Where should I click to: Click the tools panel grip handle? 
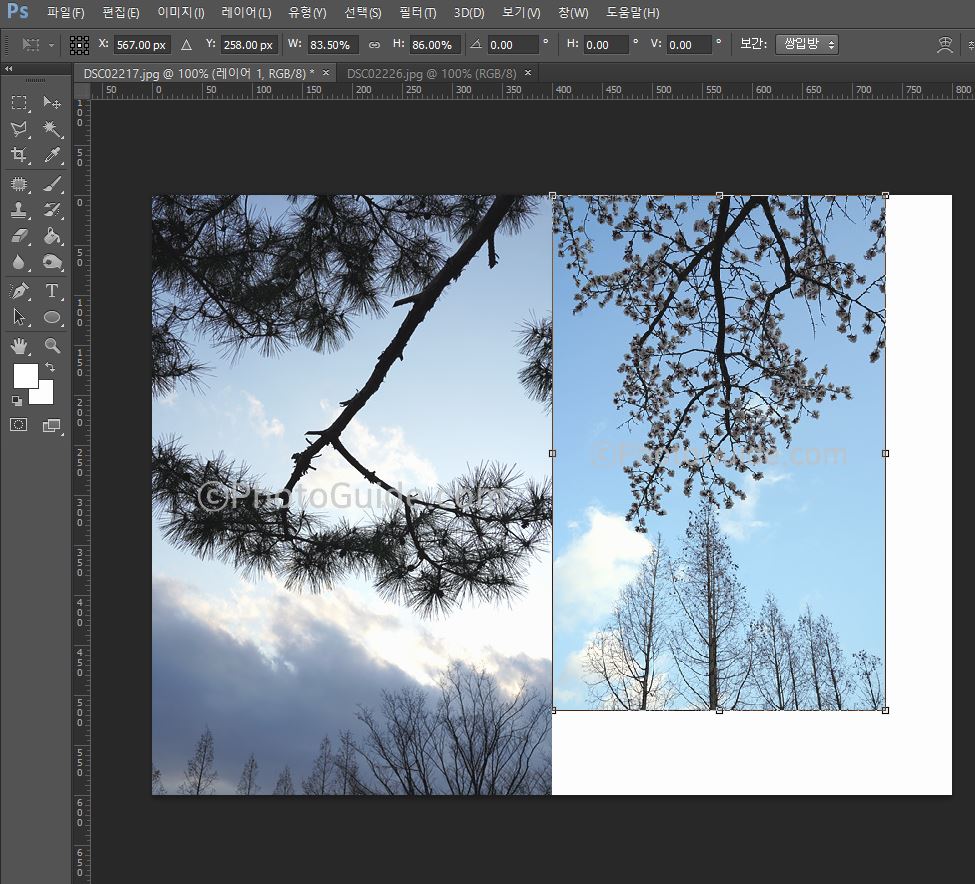coord(35,80)
